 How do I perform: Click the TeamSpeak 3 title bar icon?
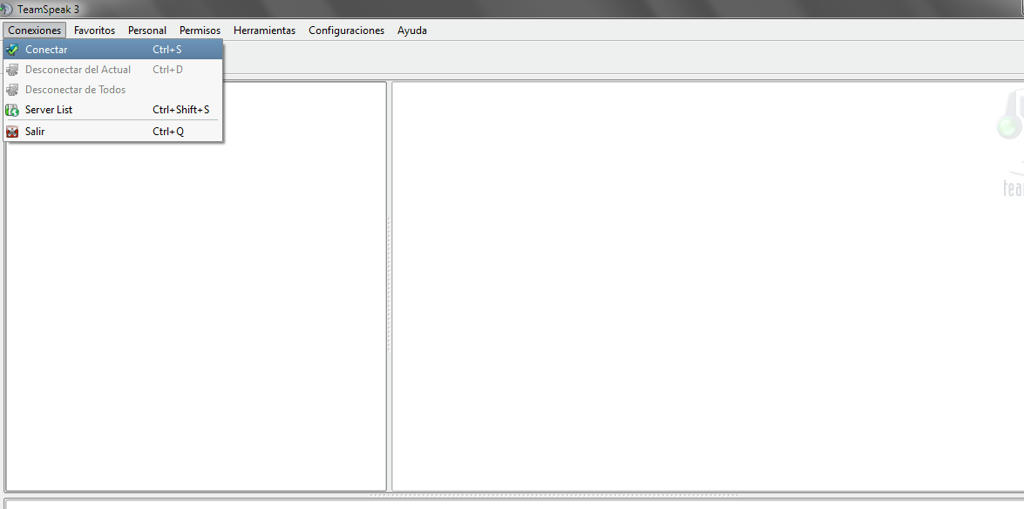pyautogui.click(x=6, y=9)
